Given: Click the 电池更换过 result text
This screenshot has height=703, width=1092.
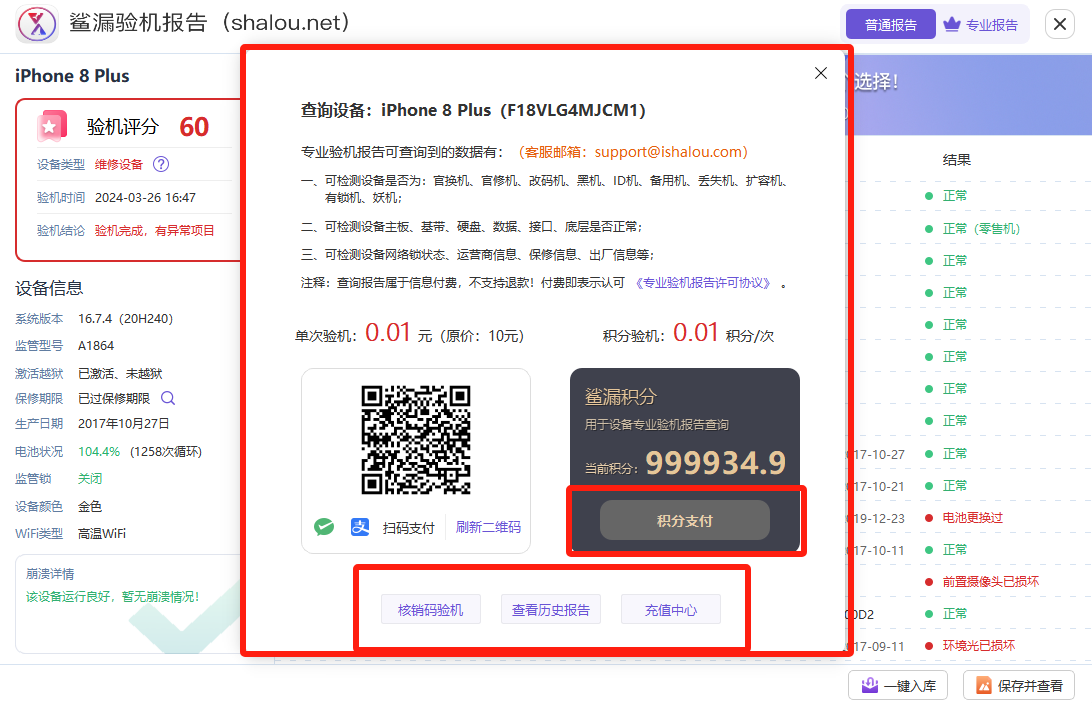Looking at the screenshot, I should [x=972, y=518].
